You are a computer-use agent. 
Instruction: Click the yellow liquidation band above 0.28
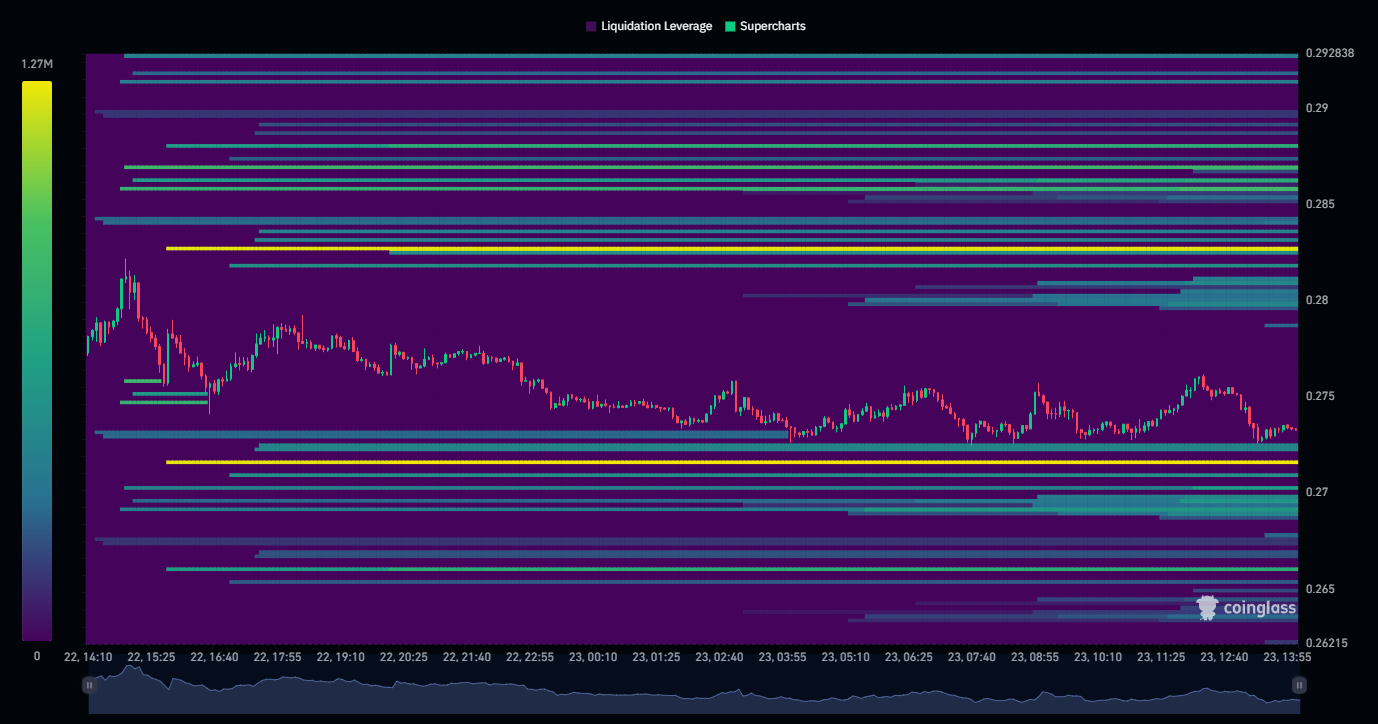732,248
